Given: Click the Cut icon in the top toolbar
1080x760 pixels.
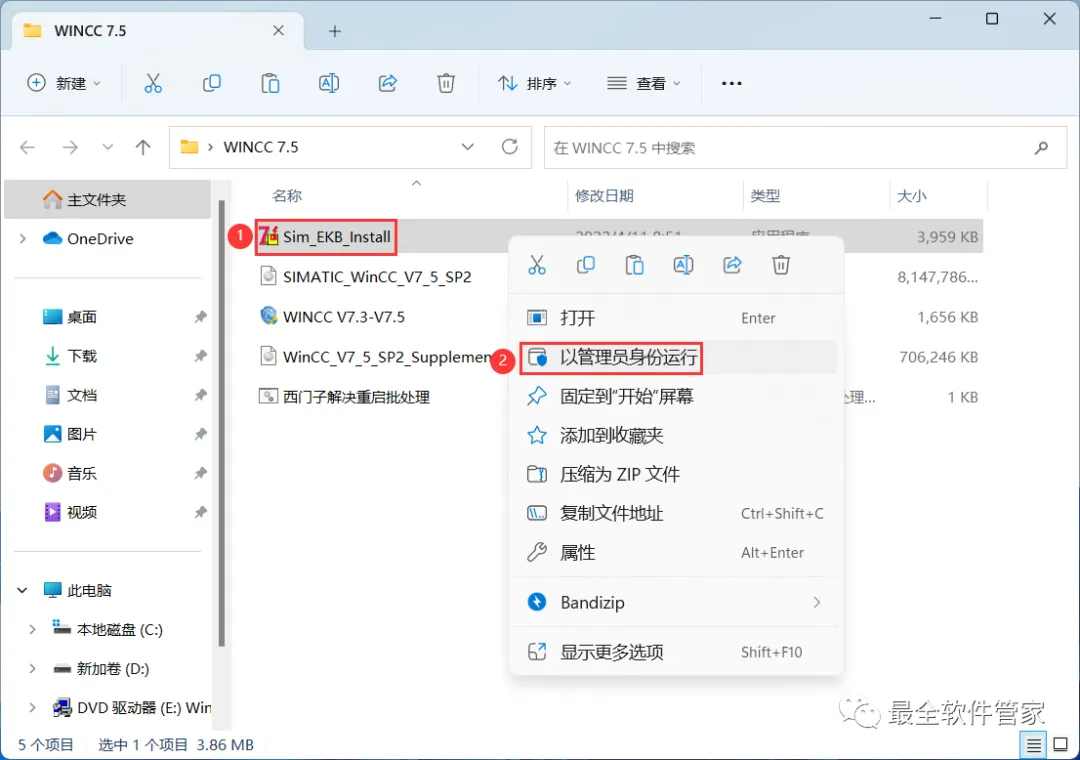Looking at the screenshot, I should click(x=153, y=83).
